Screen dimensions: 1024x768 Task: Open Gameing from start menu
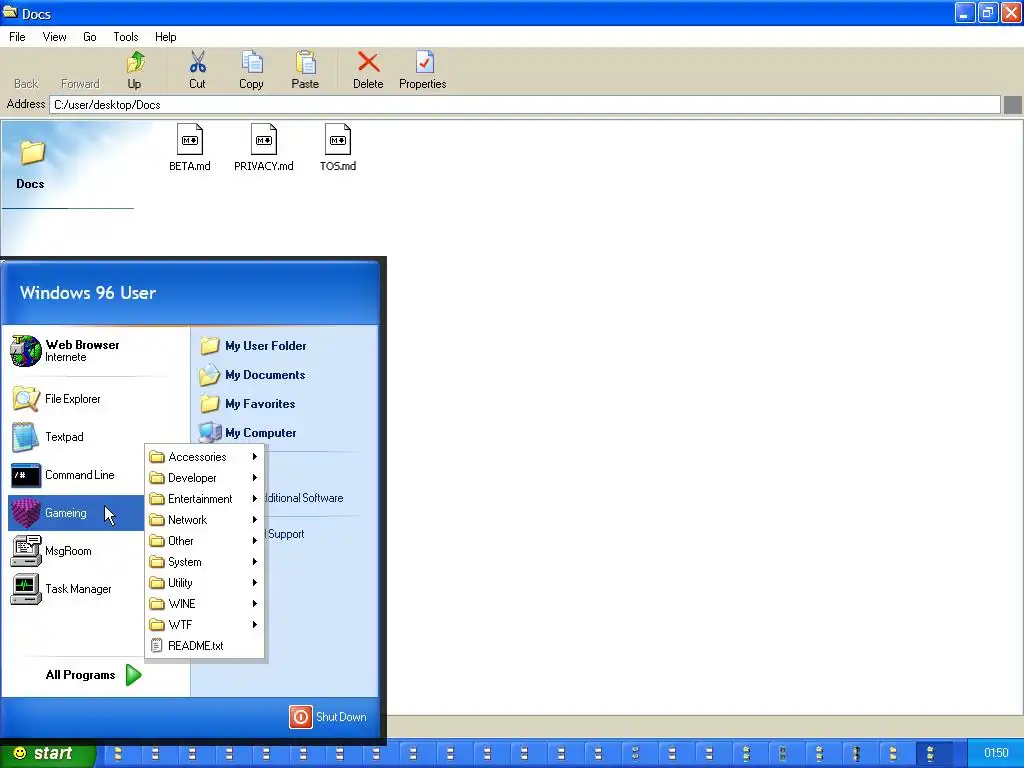click(x=76, y=513)
